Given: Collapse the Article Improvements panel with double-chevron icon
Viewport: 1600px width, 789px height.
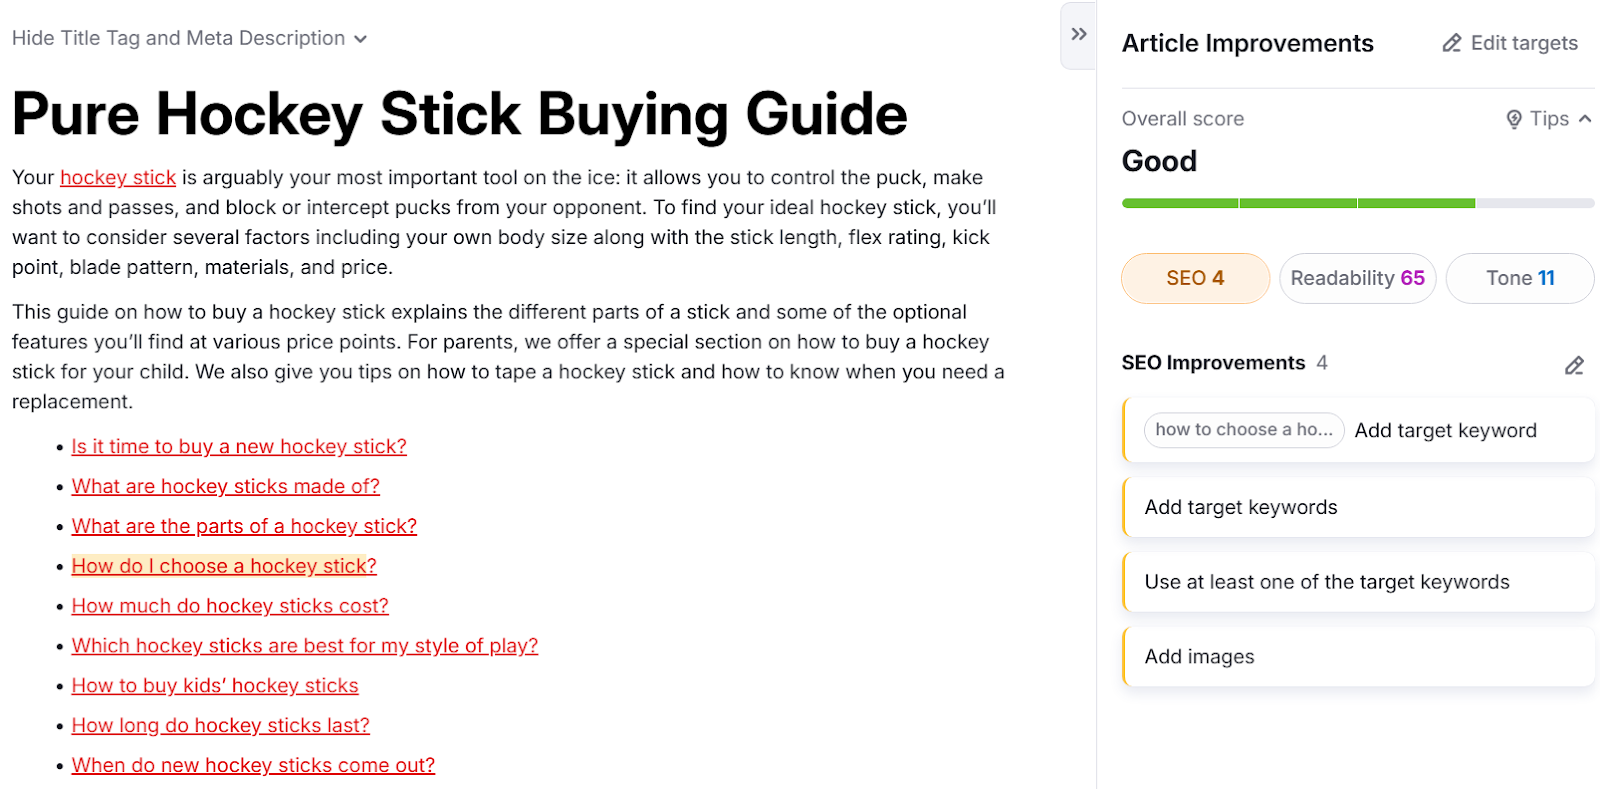Looking at the screenshot, I should (1078, 33).
